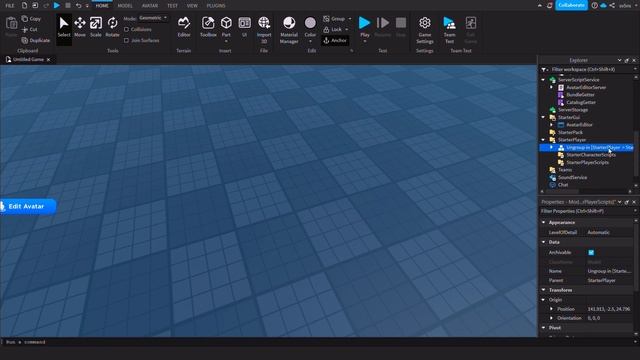Select CatalogGetter in Explorer
The width and height of the screenshot is (640, 360).
pos(581,102)
